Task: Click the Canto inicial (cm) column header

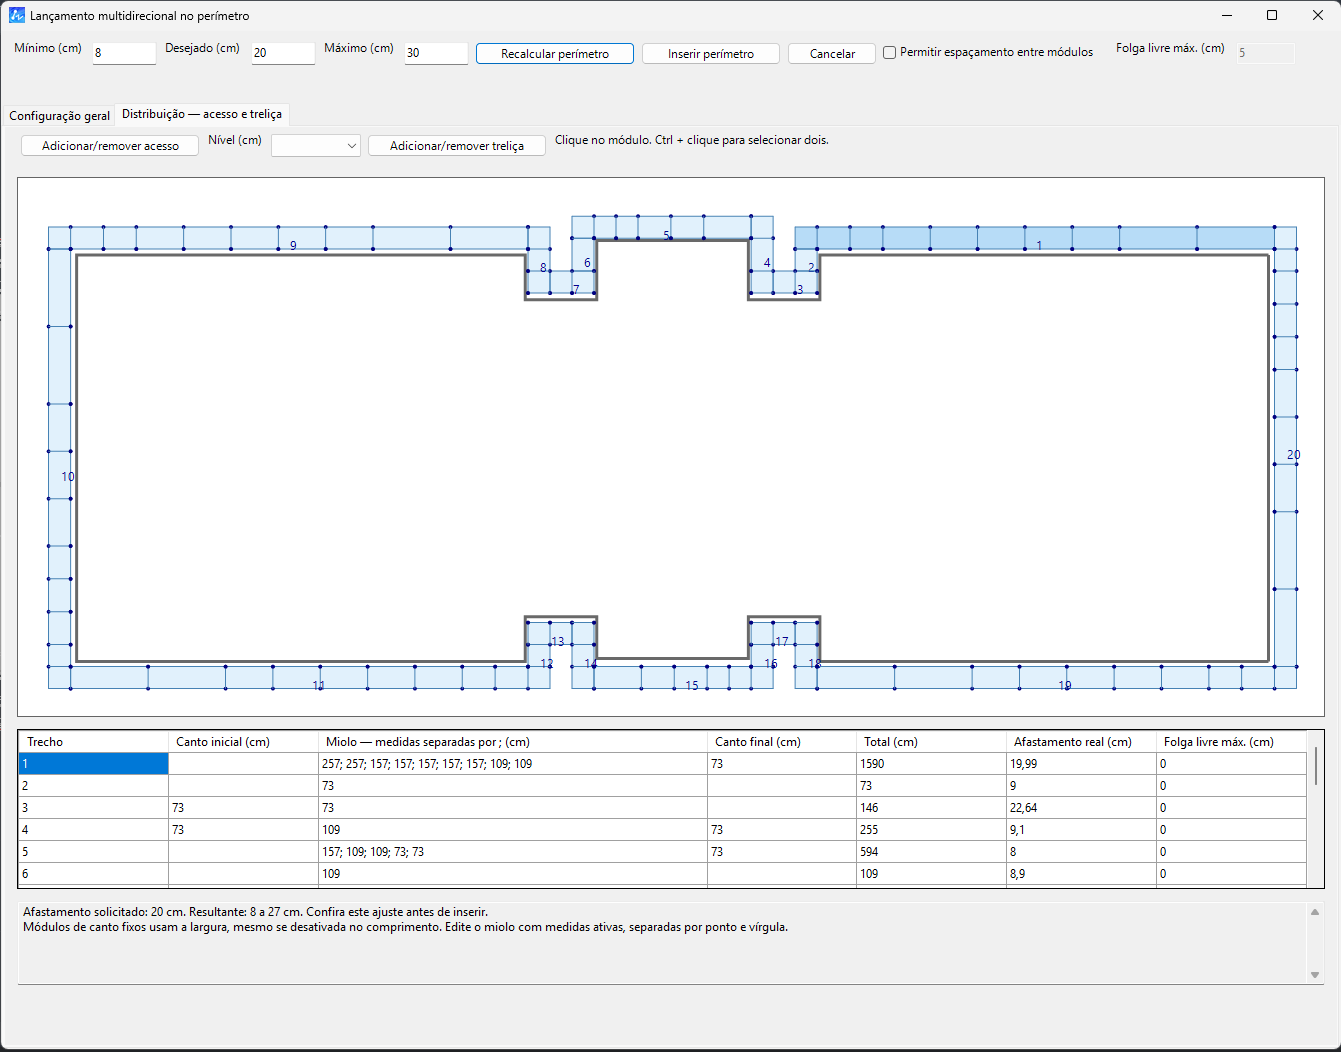Action: coord(243,742)
